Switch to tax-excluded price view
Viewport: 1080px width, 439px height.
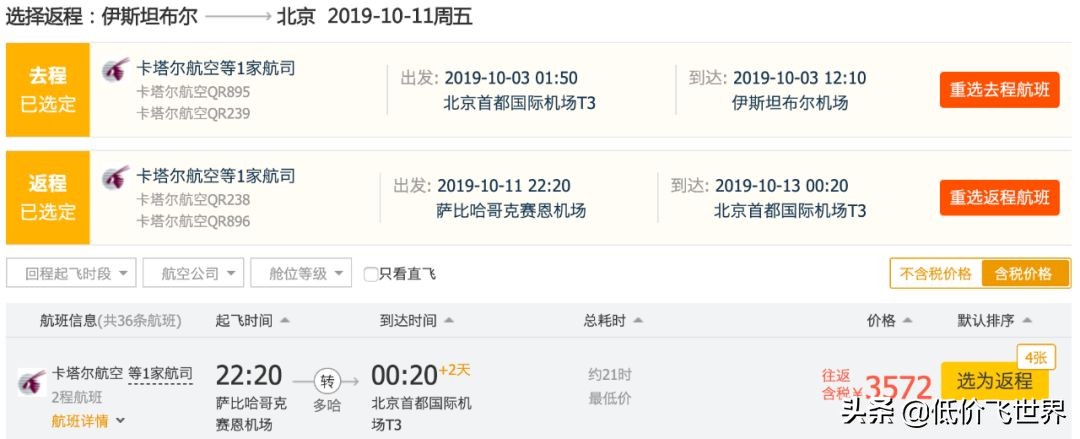(x=935, y=274)
